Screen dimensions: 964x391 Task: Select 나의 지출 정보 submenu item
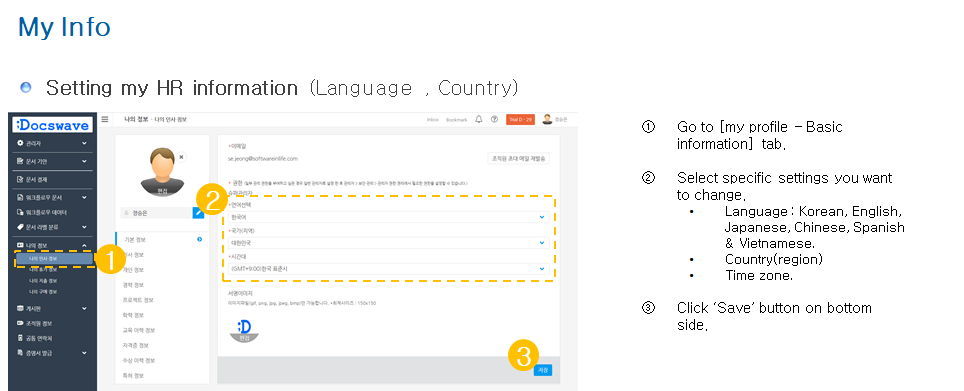point(43,280)
